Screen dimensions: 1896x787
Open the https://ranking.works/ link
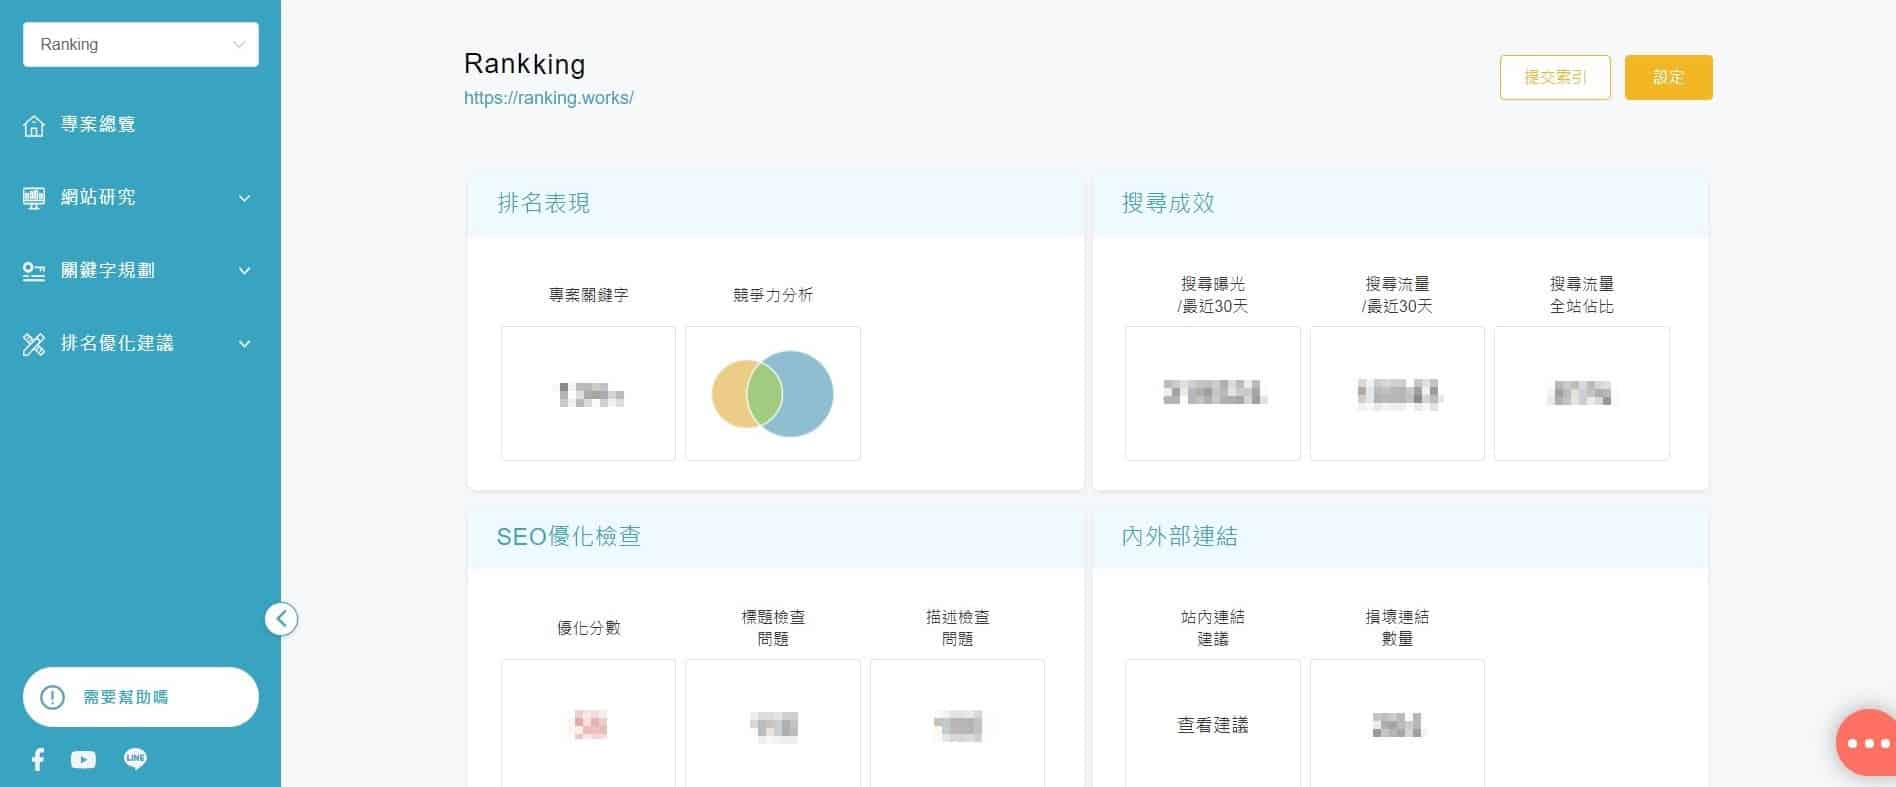coord(549,98)
